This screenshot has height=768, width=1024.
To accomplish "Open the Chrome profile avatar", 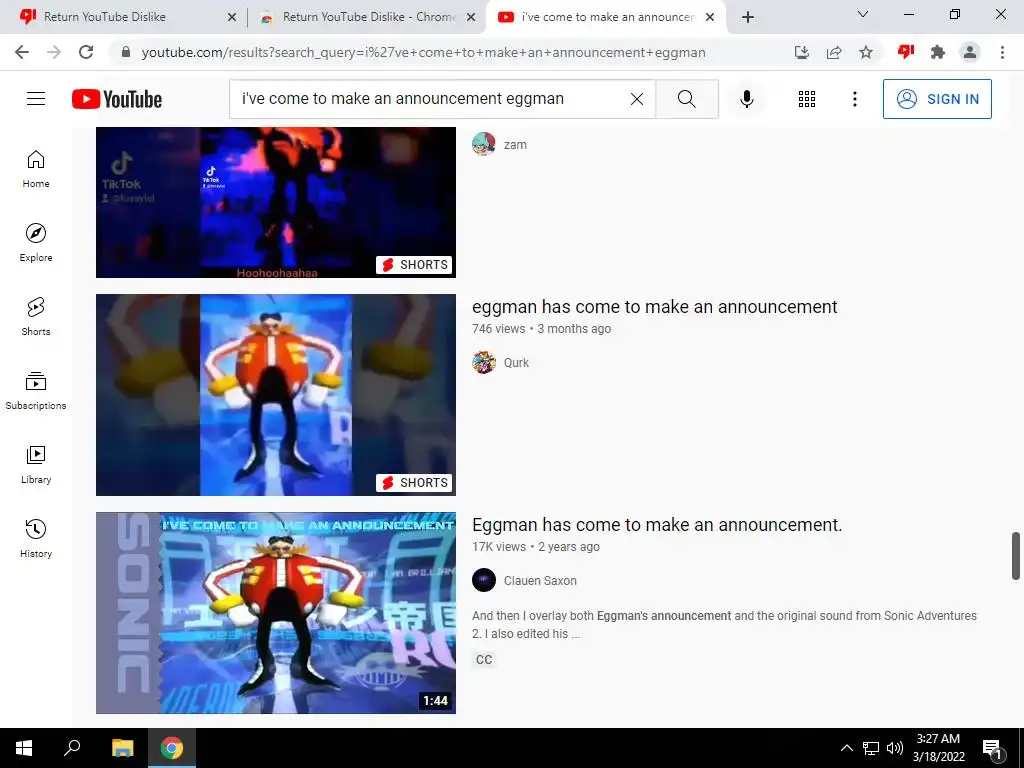I will [970, 52].
